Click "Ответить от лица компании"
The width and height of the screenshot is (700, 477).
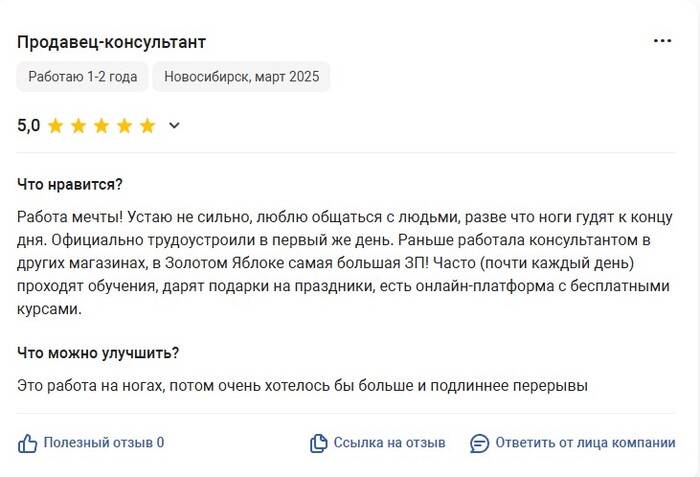(585, 443)
